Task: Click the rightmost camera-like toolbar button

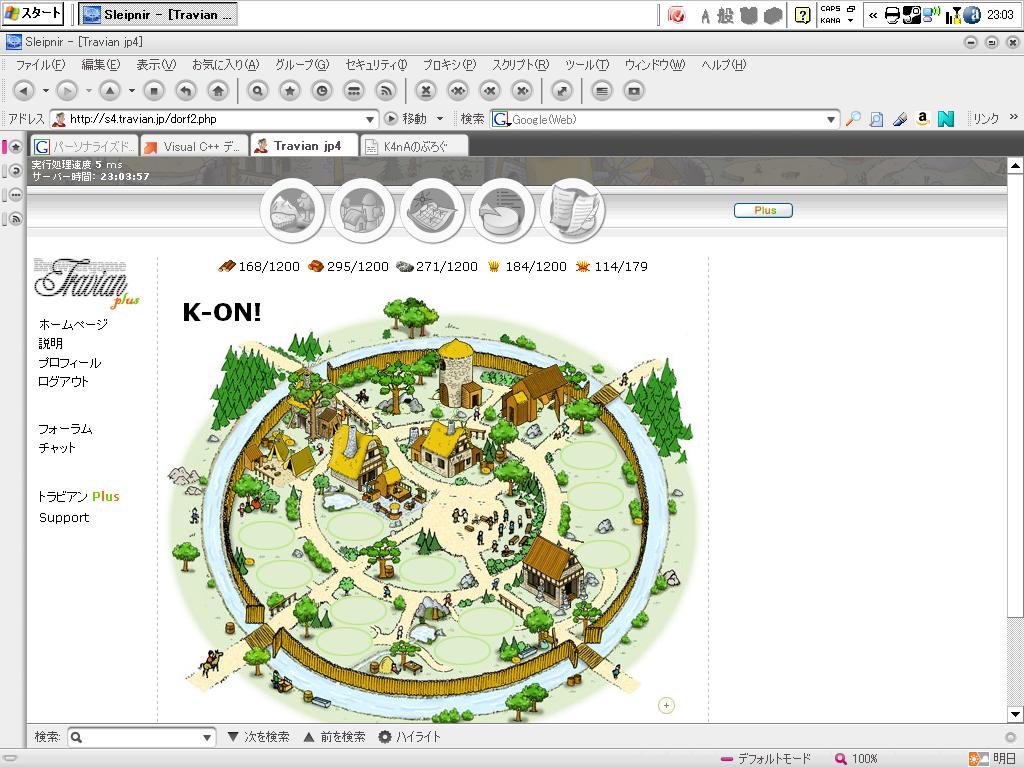Action: point(633,91)
